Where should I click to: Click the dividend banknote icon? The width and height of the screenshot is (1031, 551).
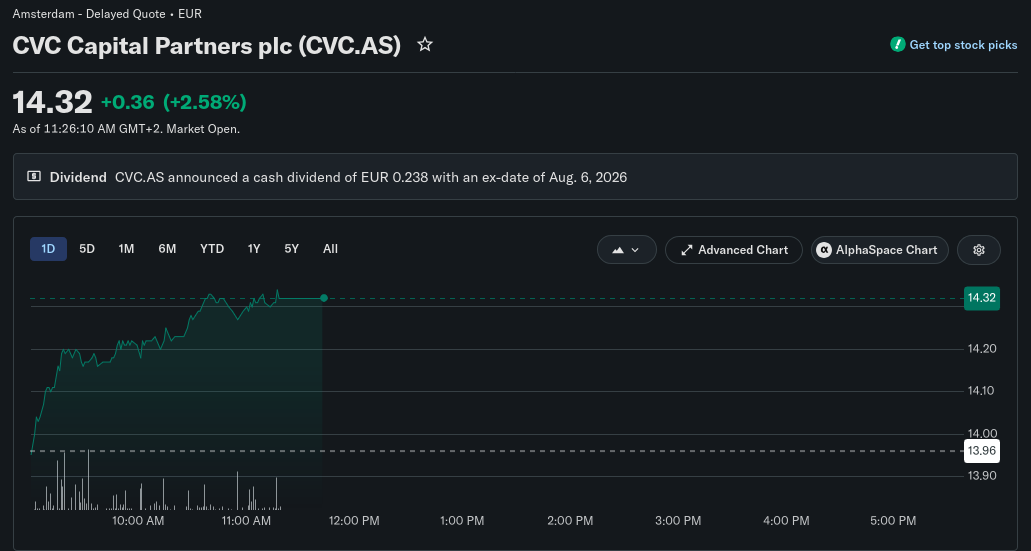click(x=34, y=176)
